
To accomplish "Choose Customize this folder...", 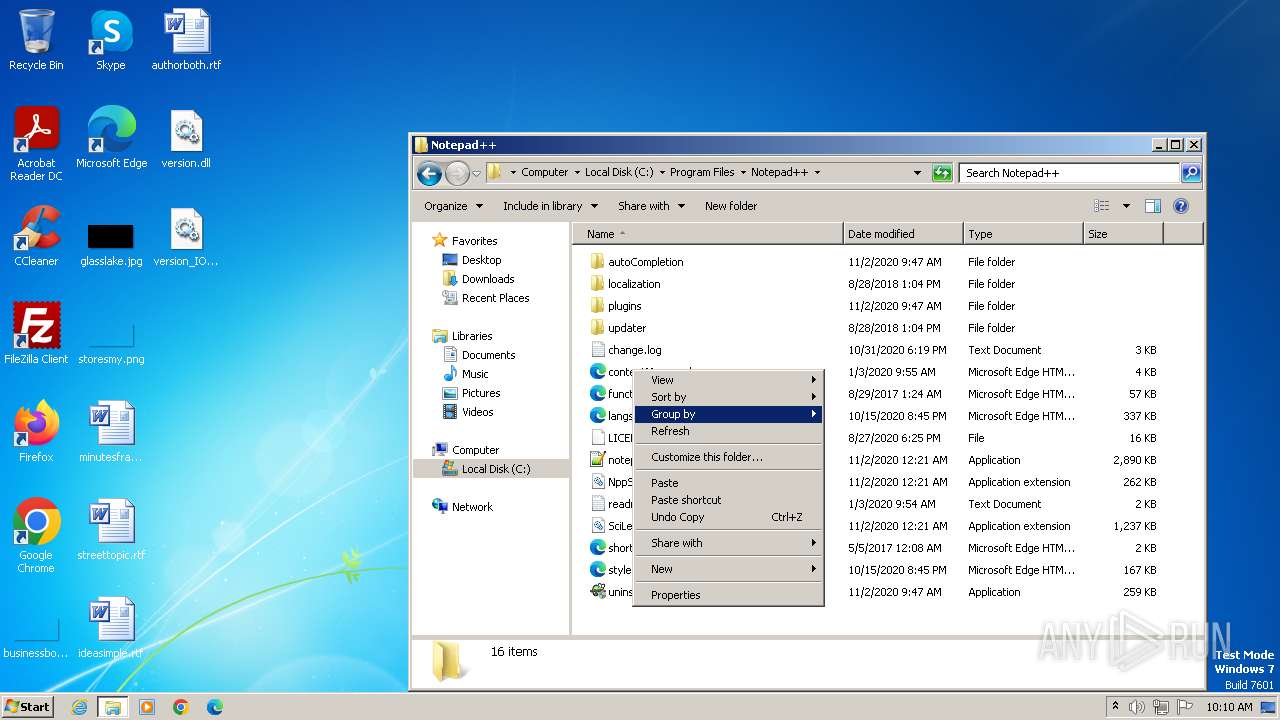I will [x=728, y=457].
